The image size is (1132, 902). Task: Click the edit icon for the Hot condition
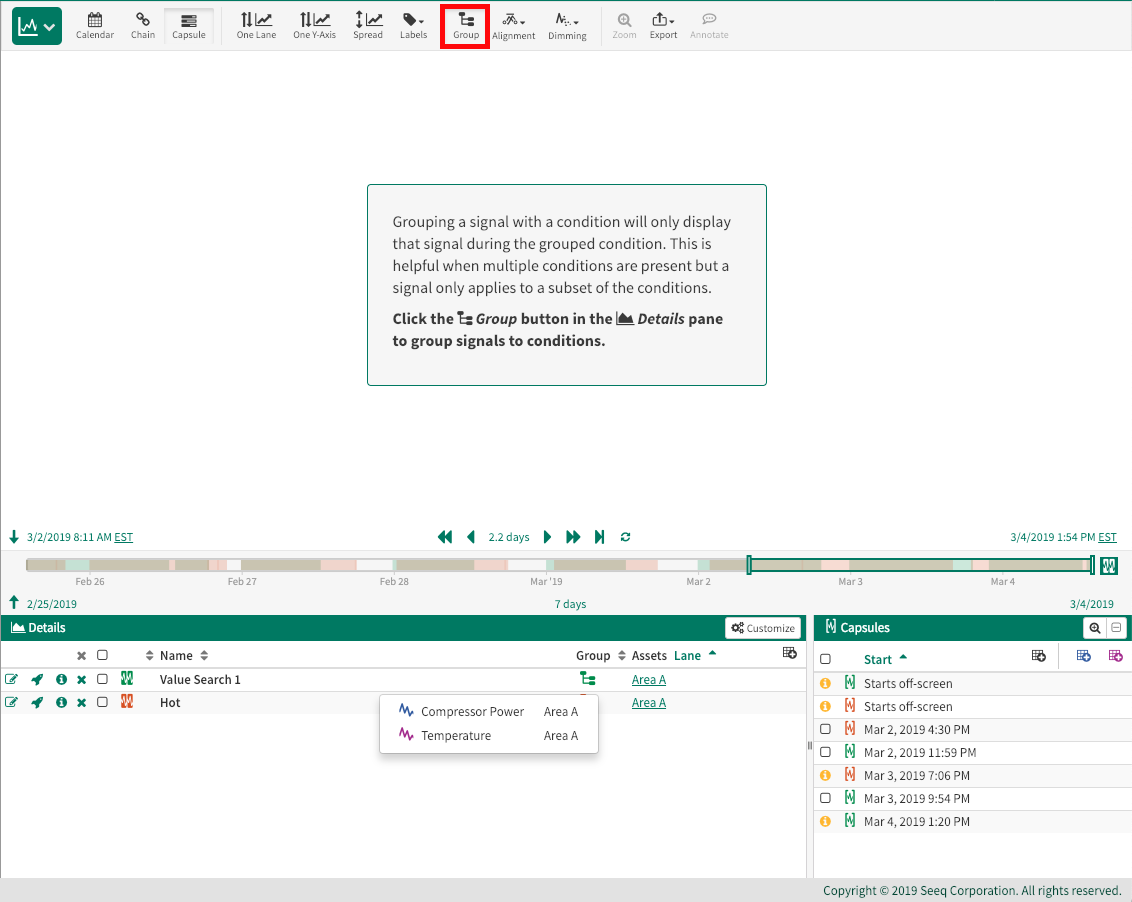tap(12, 703)
